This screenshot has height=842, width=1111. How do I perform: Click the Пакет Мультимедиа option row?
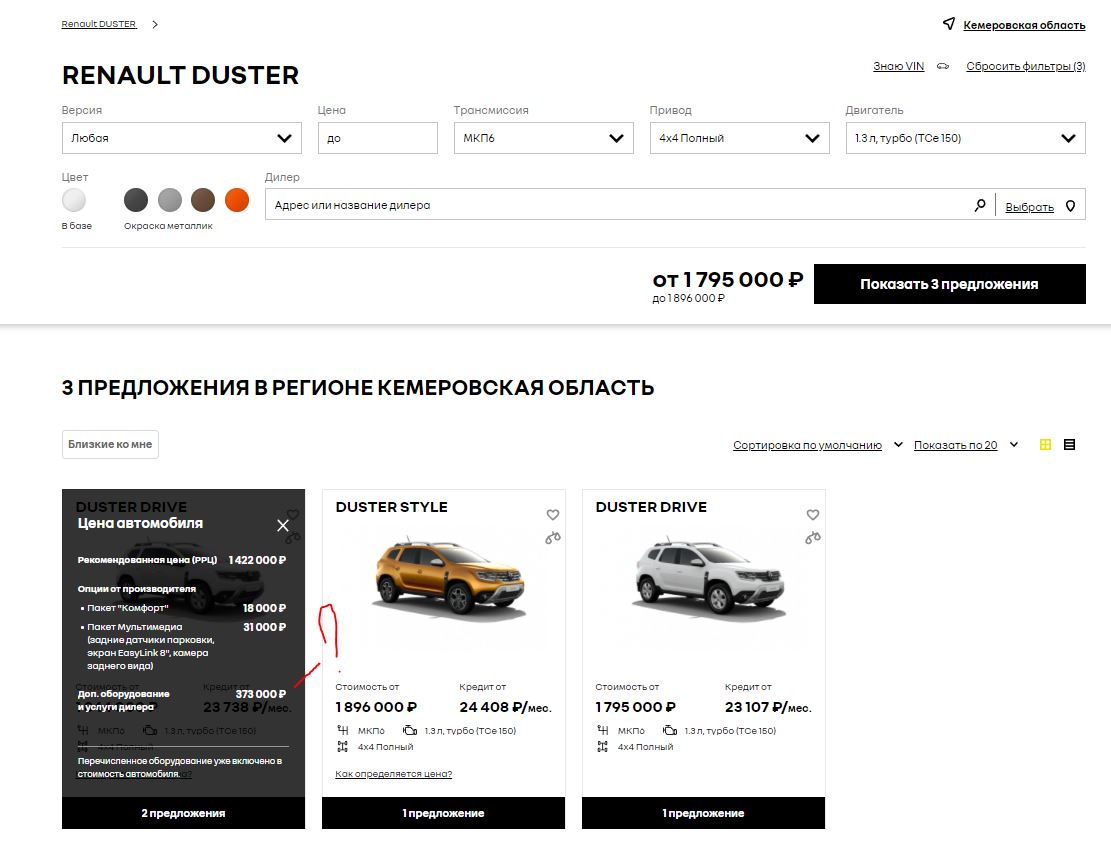(182, 646)
